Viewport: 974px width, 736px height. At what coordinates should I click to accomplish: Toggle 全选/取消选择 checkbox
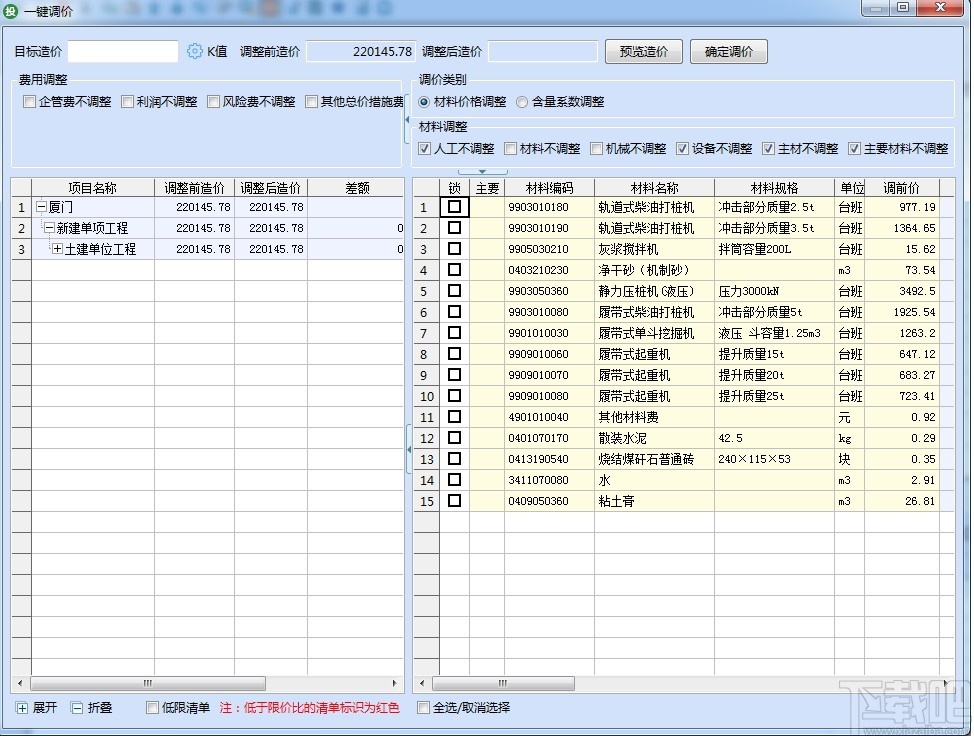[423, 707]
